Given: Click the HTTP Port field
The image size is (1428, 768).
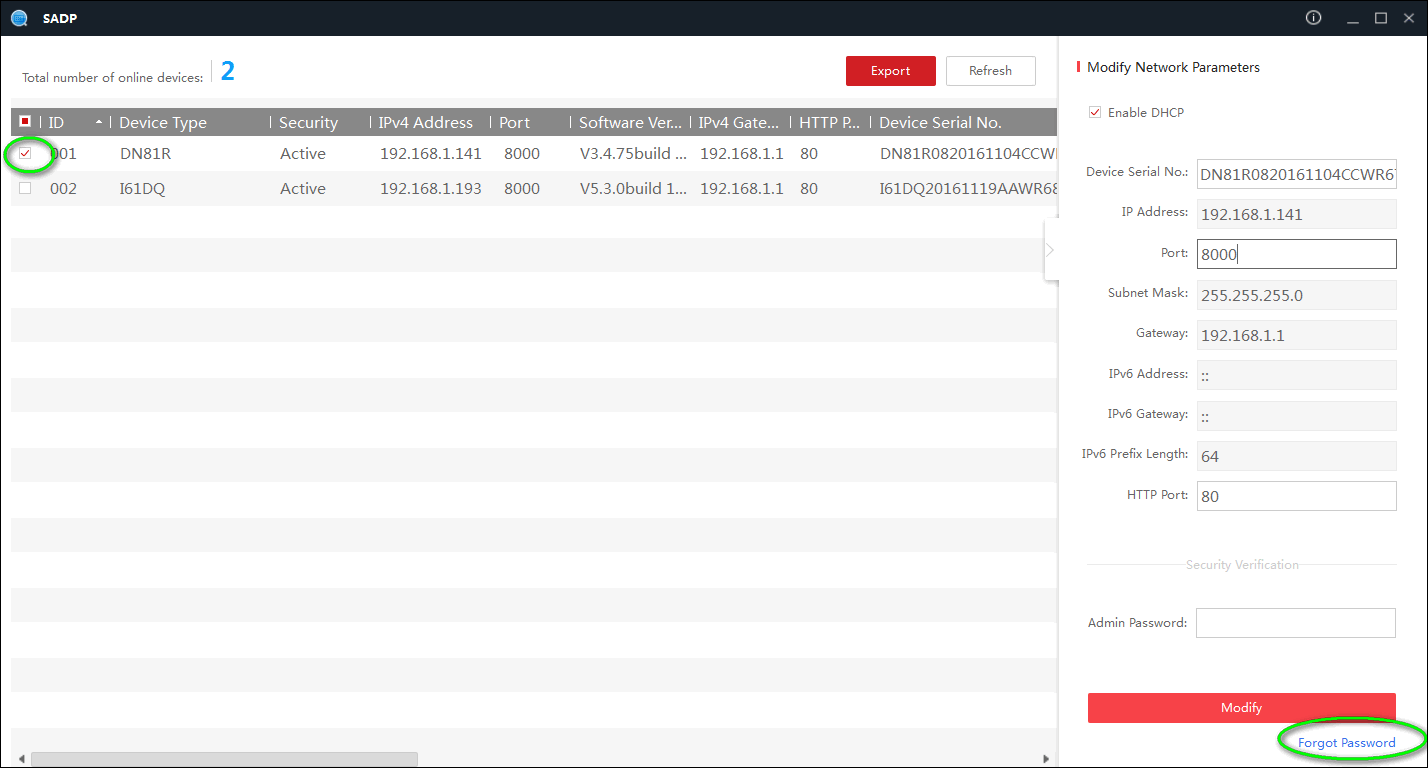Looking at the screenshot, I should (1296, 495).
